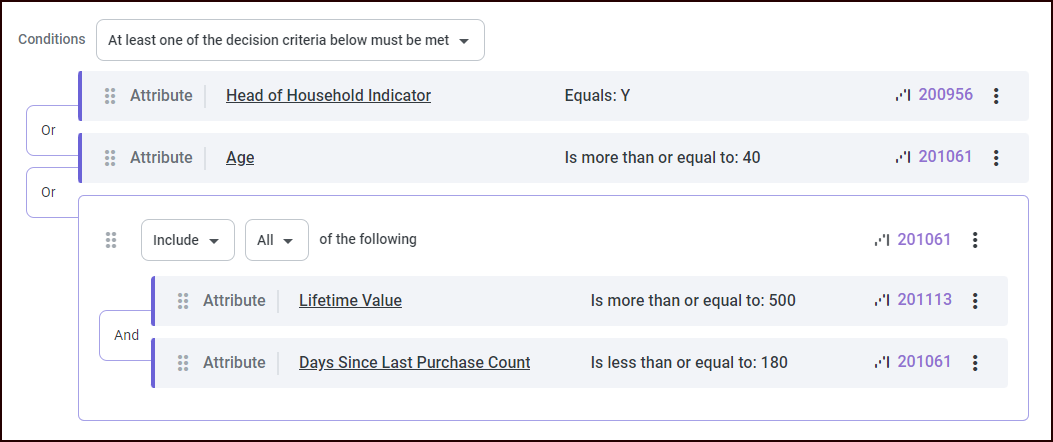1053x442 pixels.
Task: Open the kebab menu for Head of Household Indicator
Action: coord(995,96)
